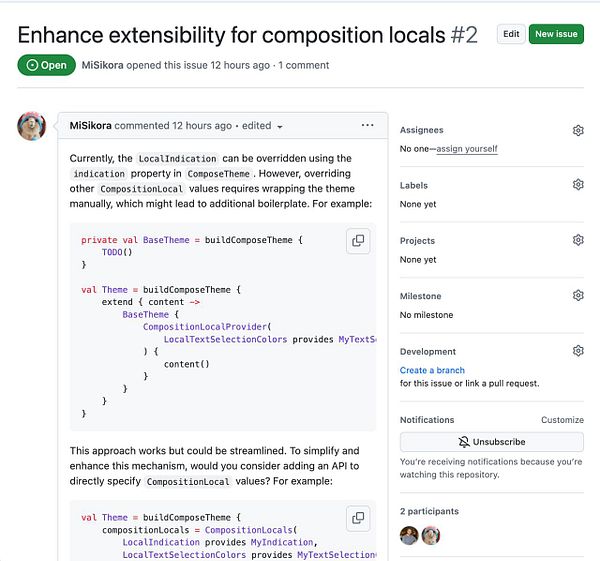Screen dimensions: 600x561
Task: View the second participant's avatar
Action: tap(431, 535)
